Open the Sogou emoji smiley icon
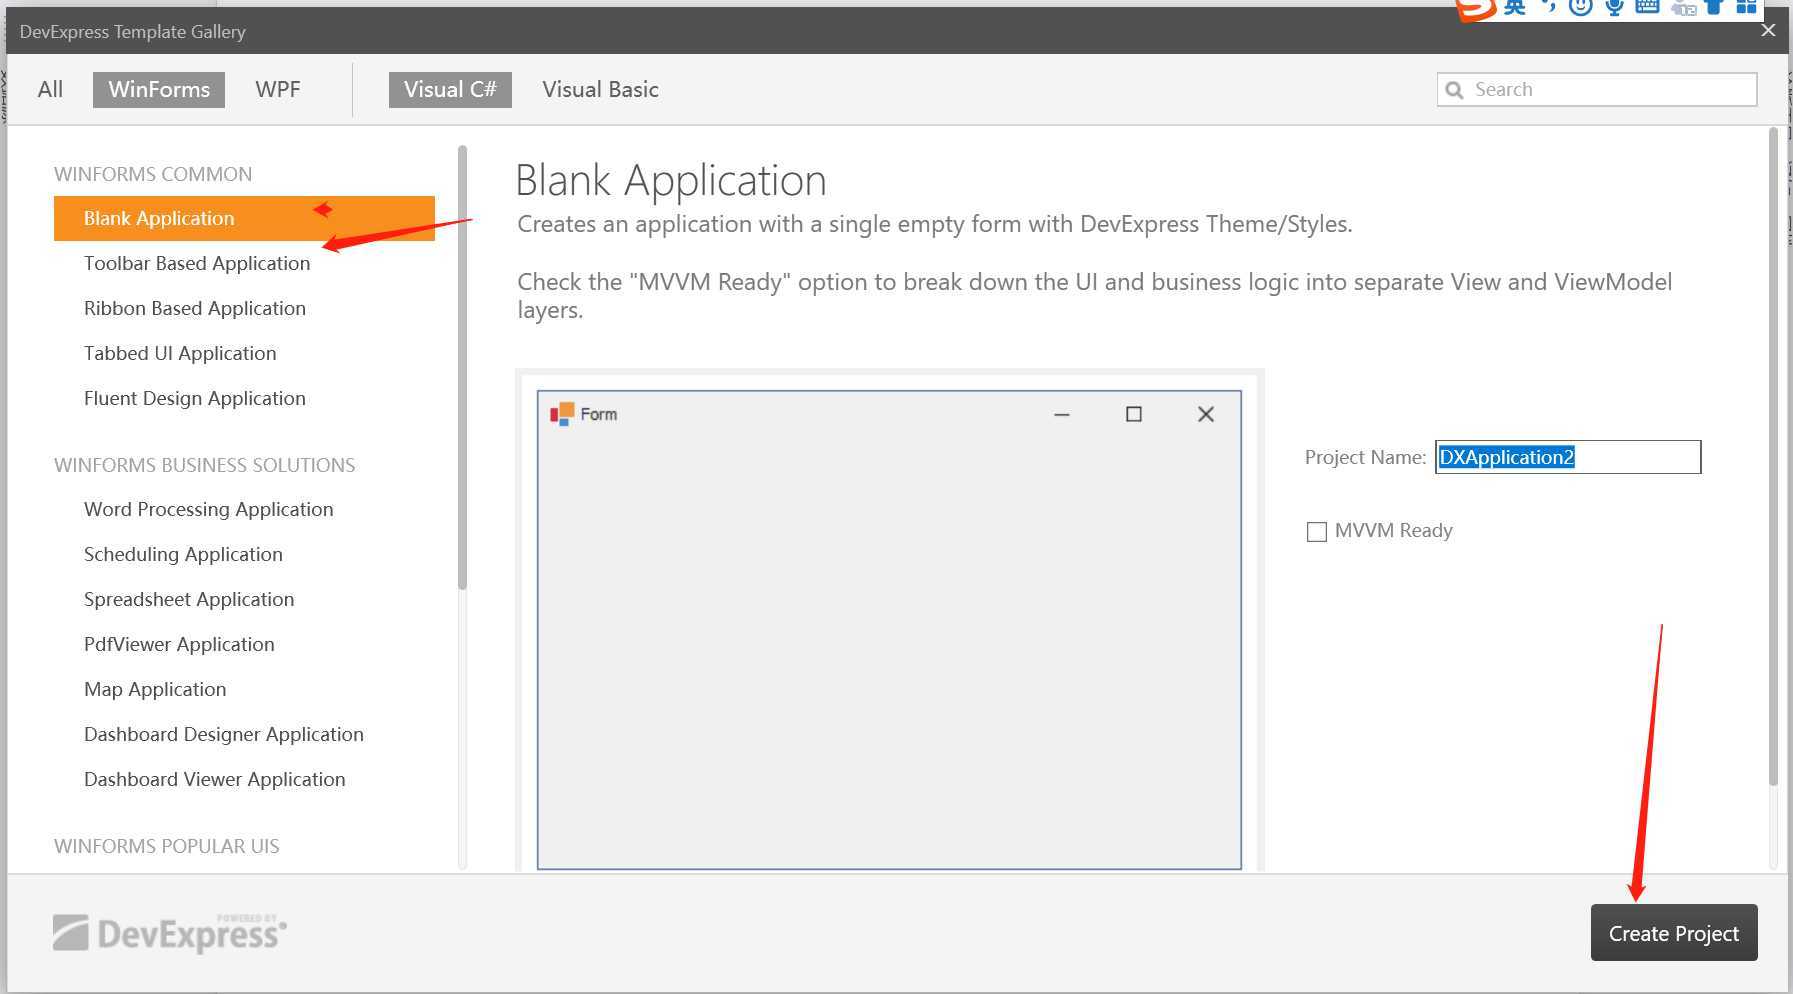The width and height of the screenshot is (1793, 994). tap(1580, 7)
